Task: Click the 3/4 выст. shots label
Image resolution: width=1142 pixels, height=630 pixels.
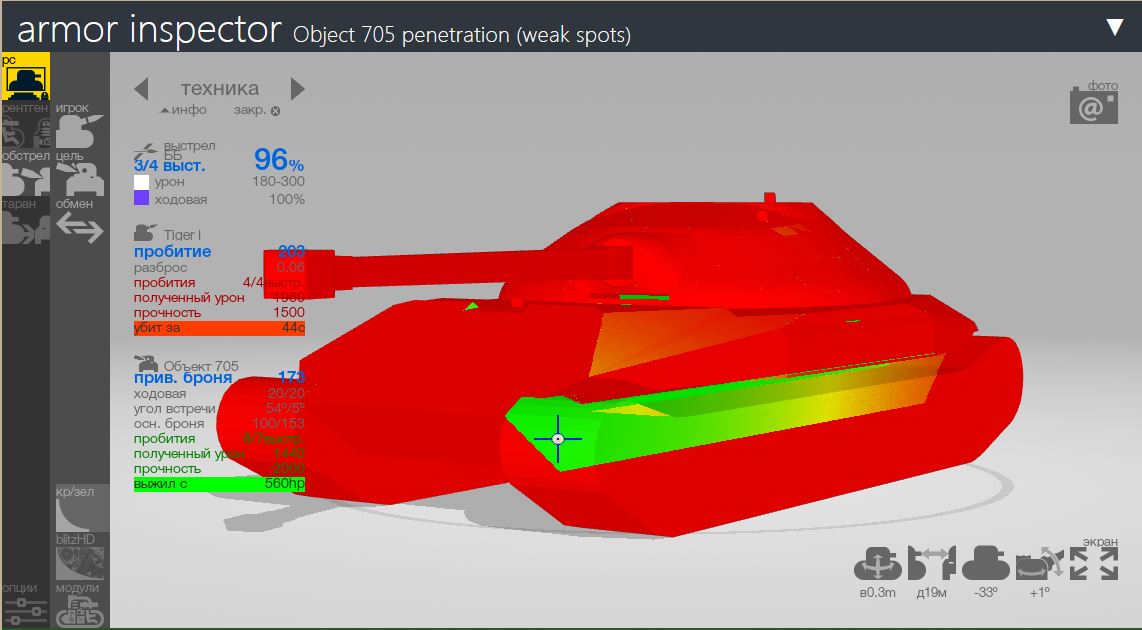Action: pyautogui.click(x=170, y=166)
